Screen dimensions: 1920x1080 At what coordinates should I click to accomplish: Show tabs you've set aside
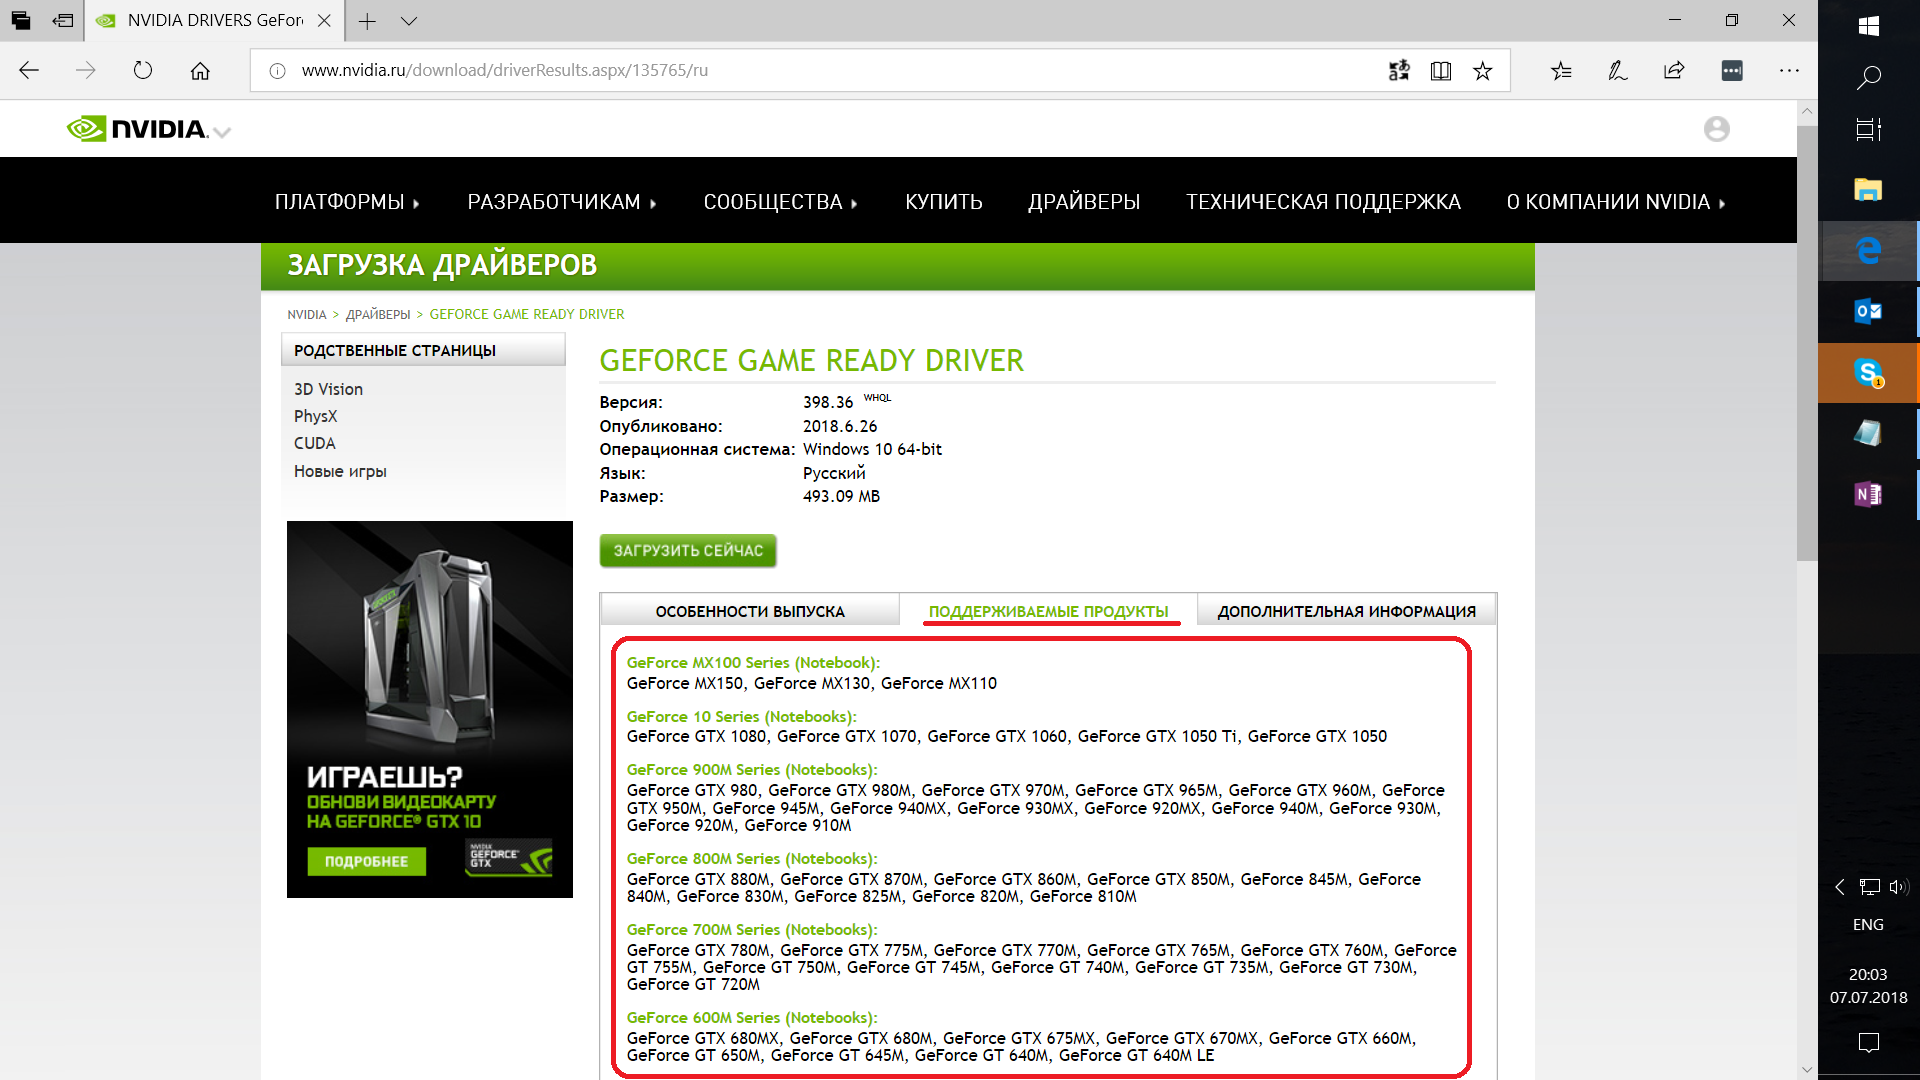[21, 20]
